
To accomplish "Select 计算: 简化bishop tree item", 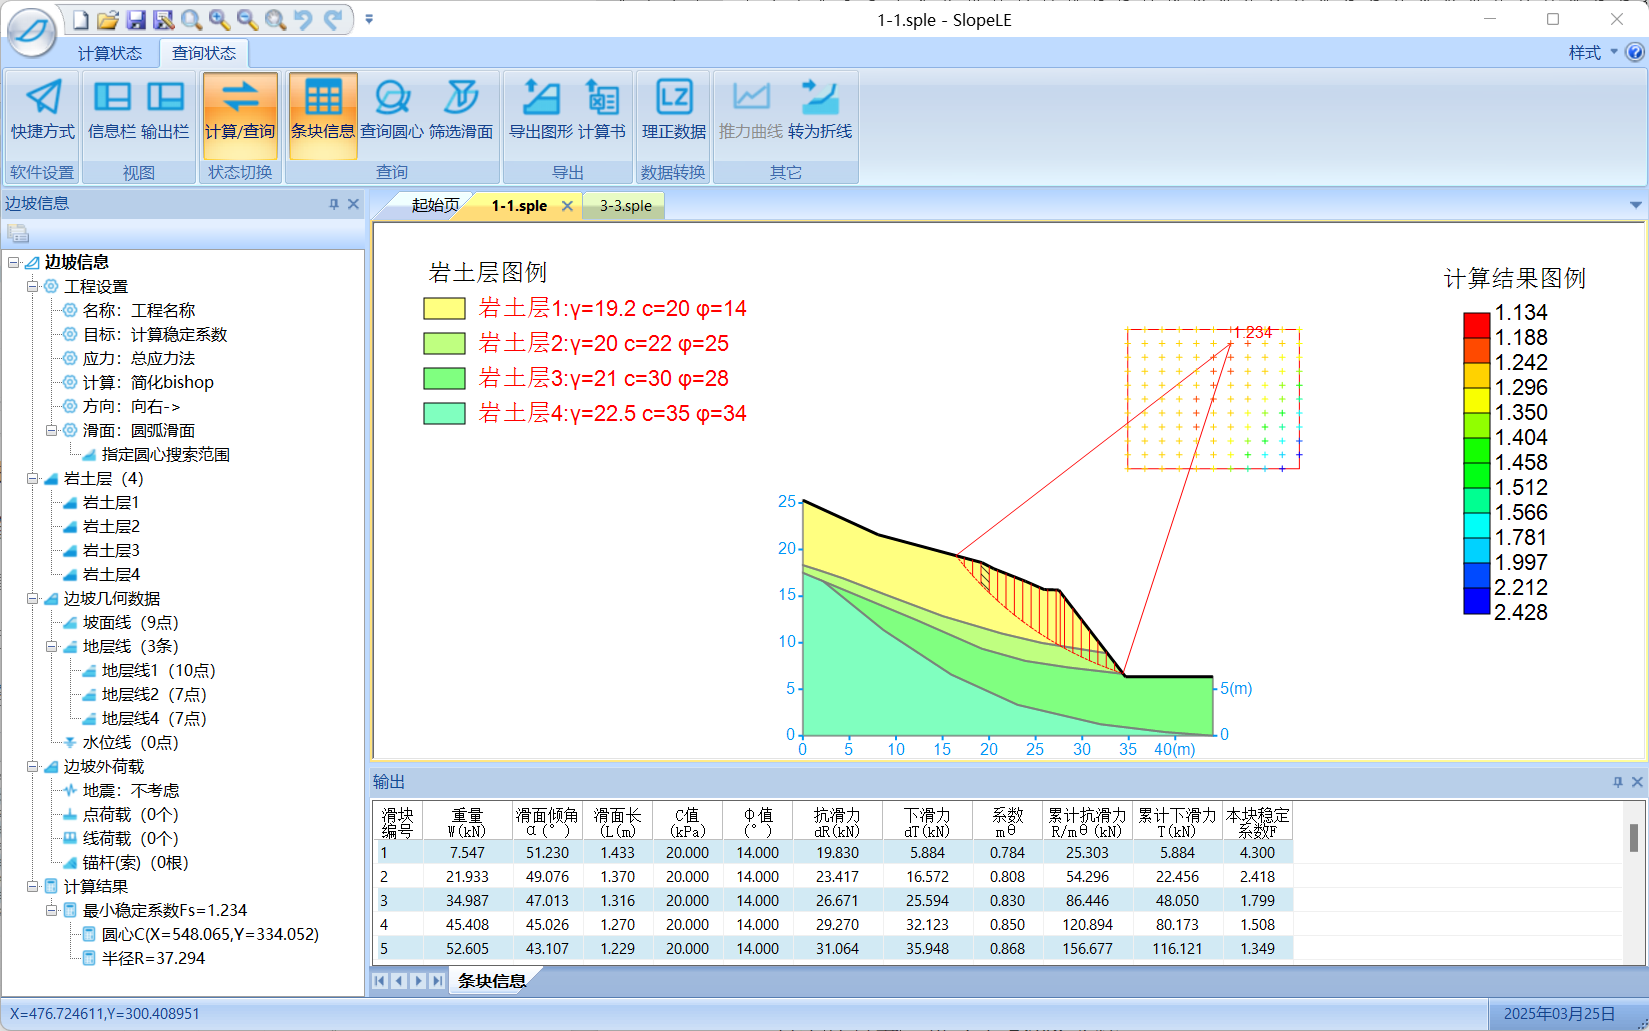I will point(148,382).
